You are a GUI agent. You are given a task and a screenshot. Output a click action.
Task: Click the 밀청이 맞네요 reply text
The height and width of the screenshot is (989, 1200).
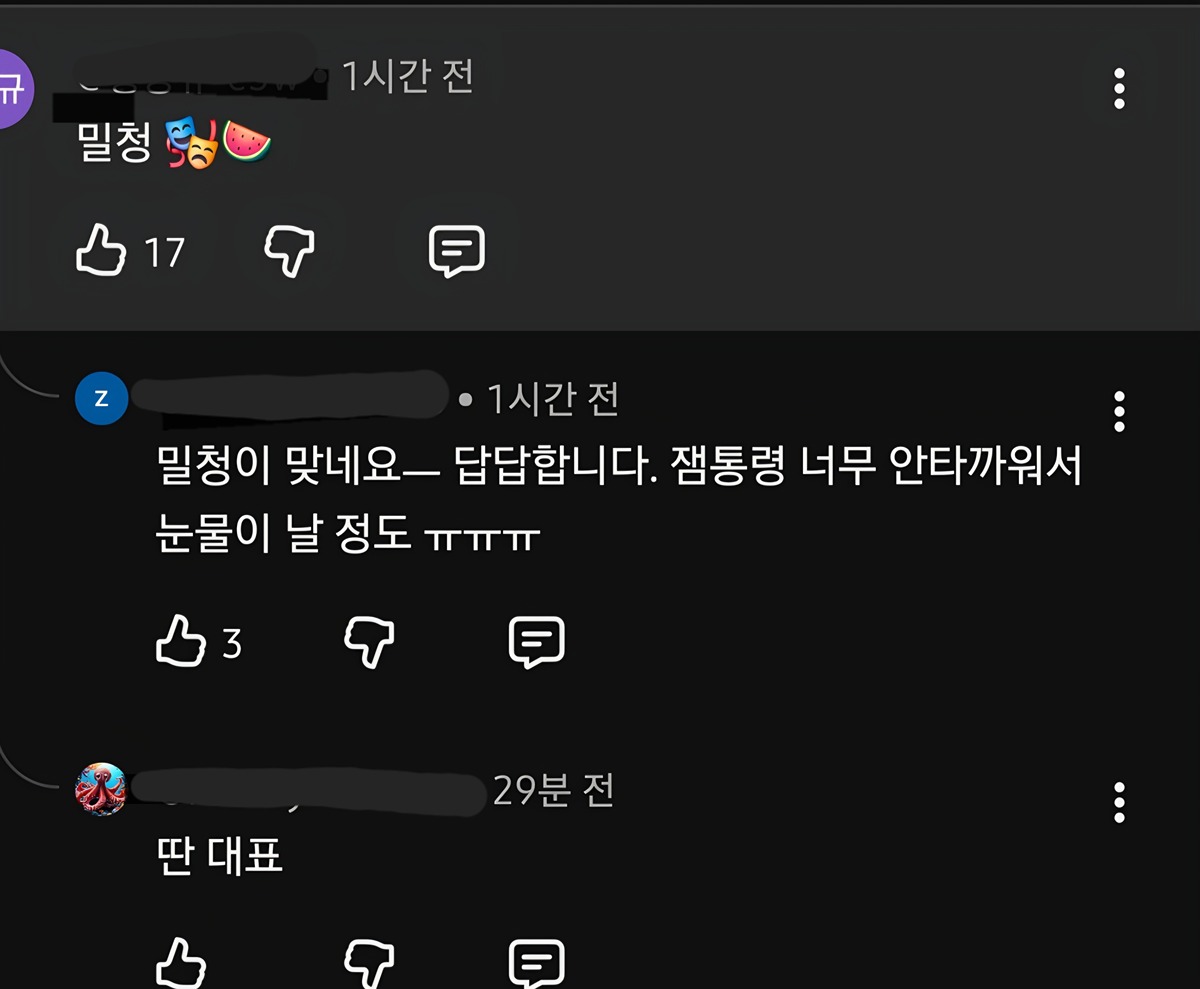point(620,502)
